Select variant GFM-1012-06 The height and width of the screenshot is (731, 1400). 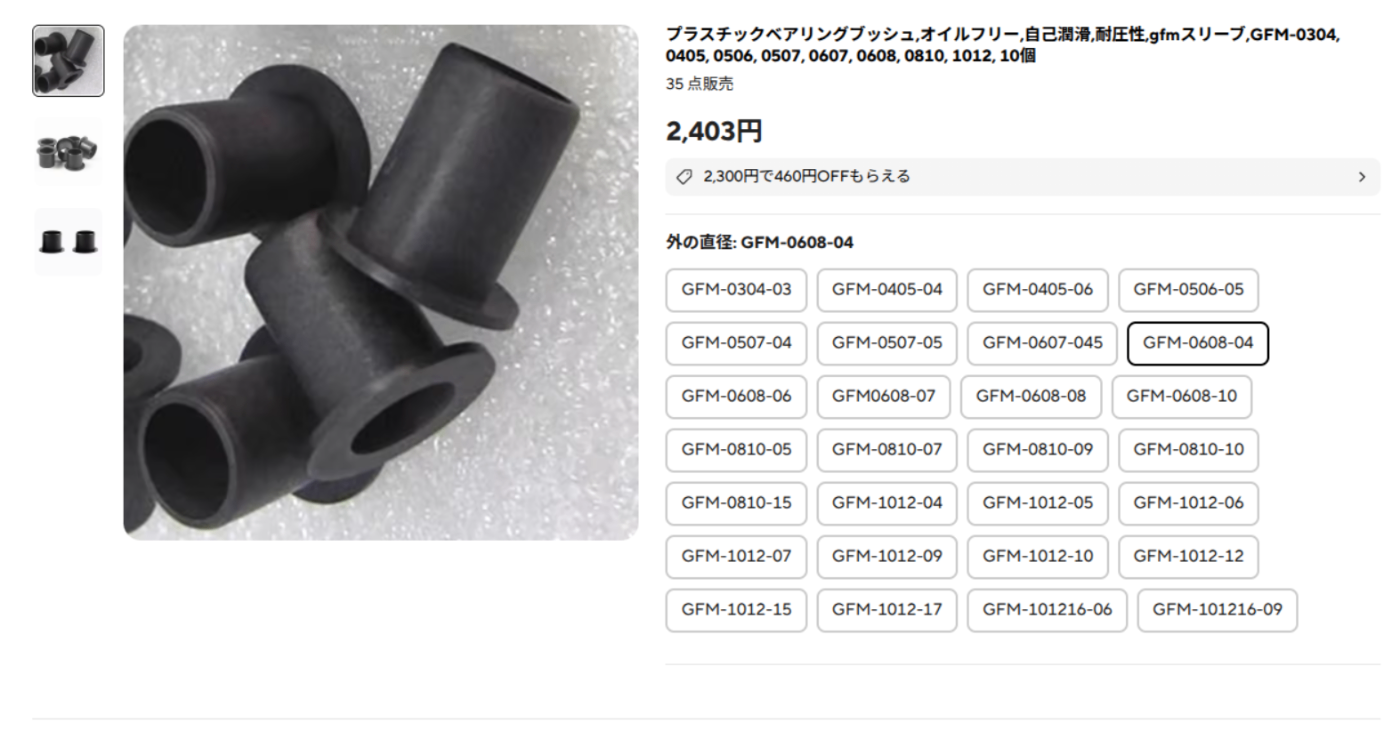point(1188,503)
